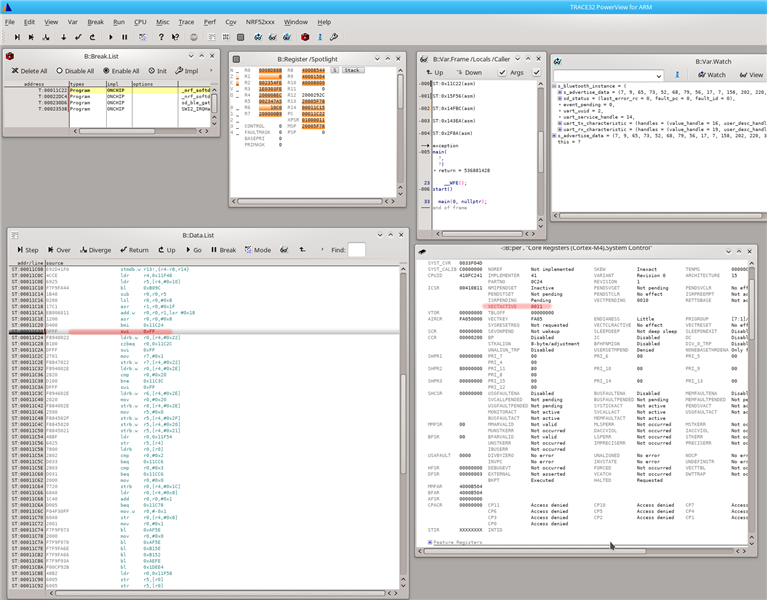Click the Go run icon in main toolbar
The height and width of the screenshot is (600, 767).
coord(111,37)
